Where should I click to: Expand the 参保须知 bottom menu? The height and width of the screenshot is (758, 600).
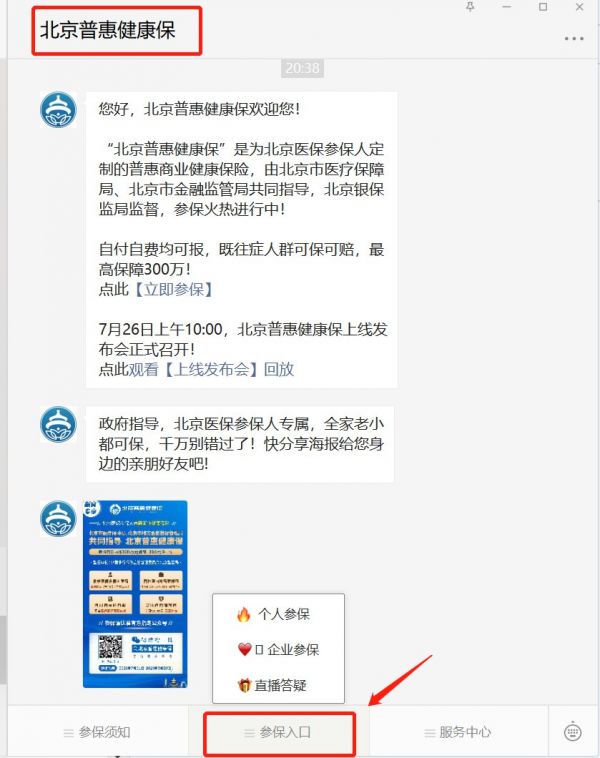(97, 732)
